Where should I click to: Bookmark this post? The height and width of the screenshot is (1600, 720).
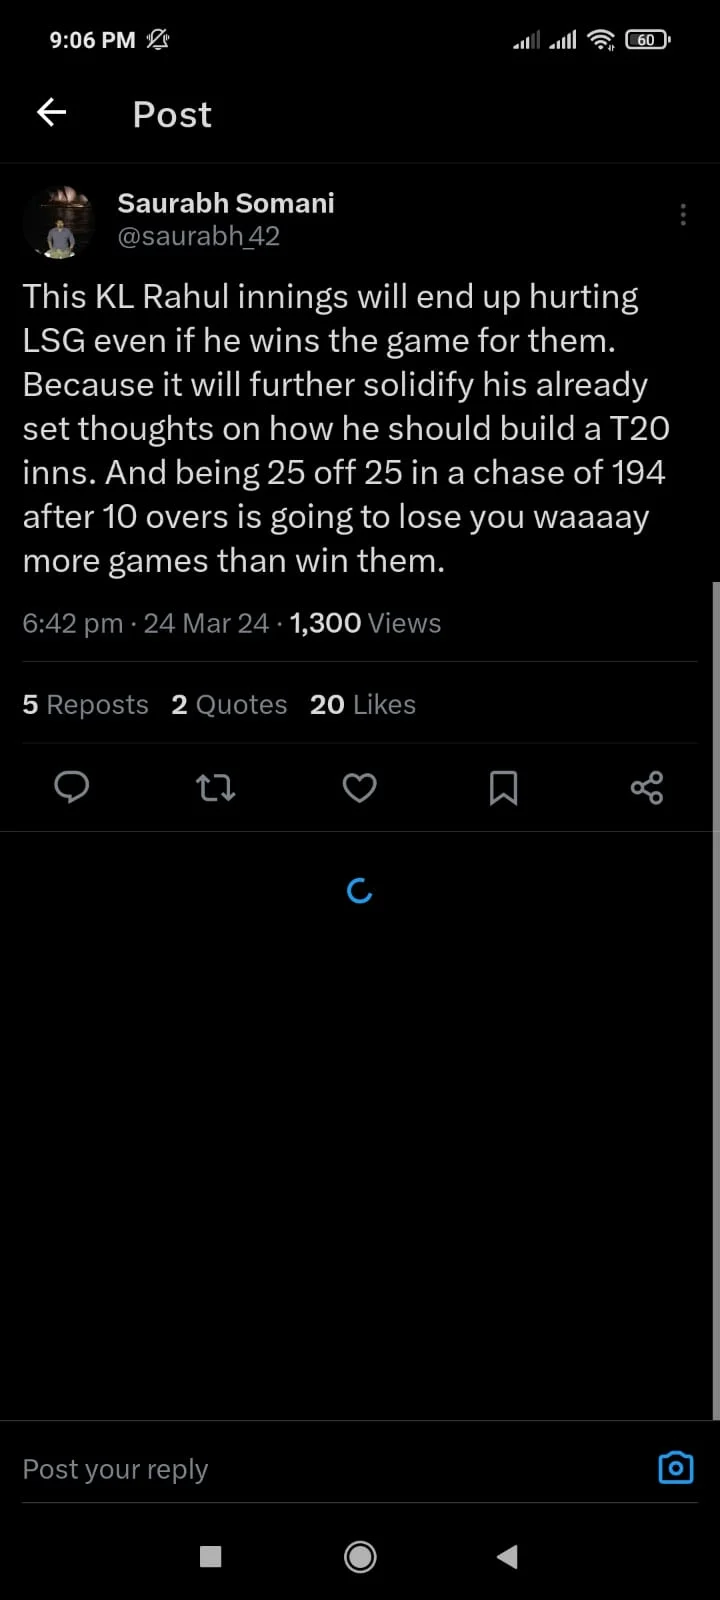[x=504, y=788]
